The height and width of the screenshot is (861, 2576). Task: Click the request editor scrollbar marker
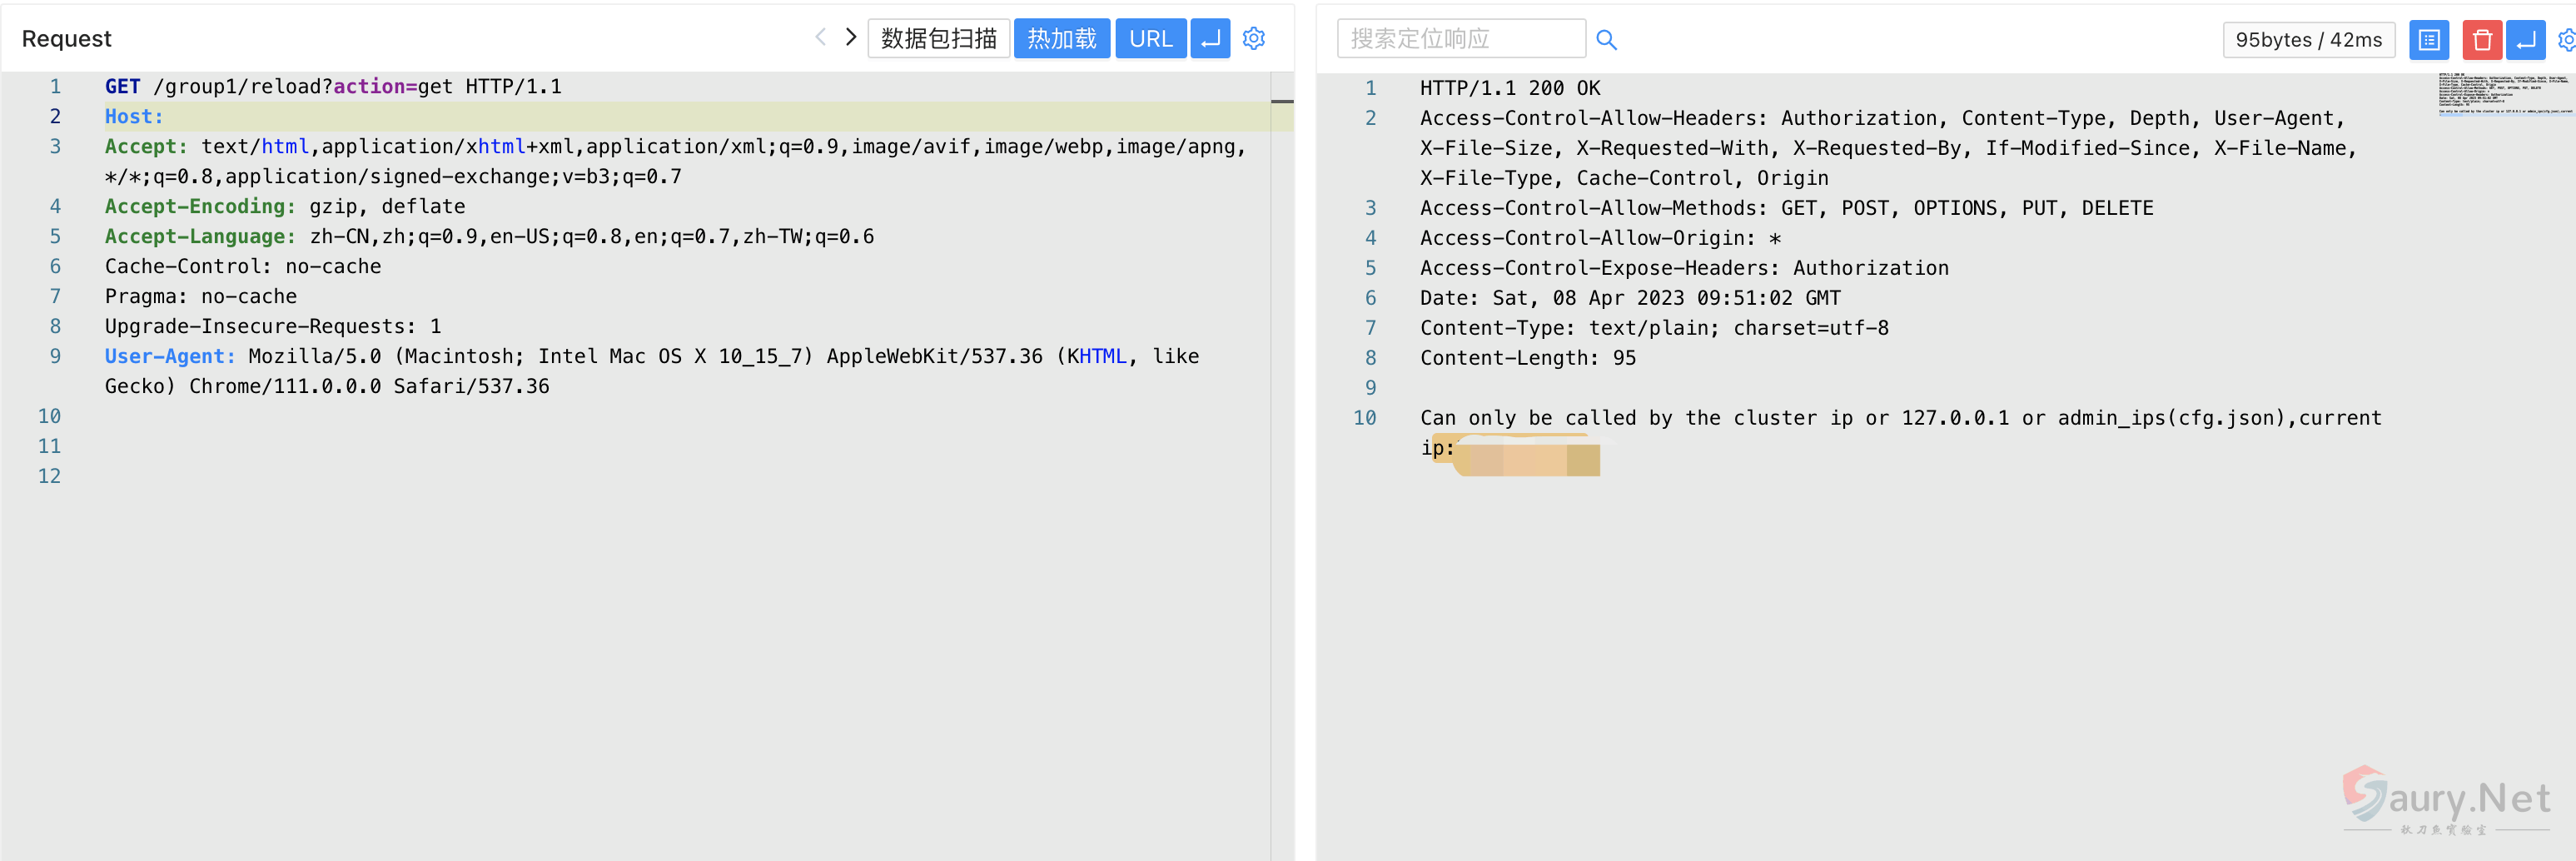1282,102
